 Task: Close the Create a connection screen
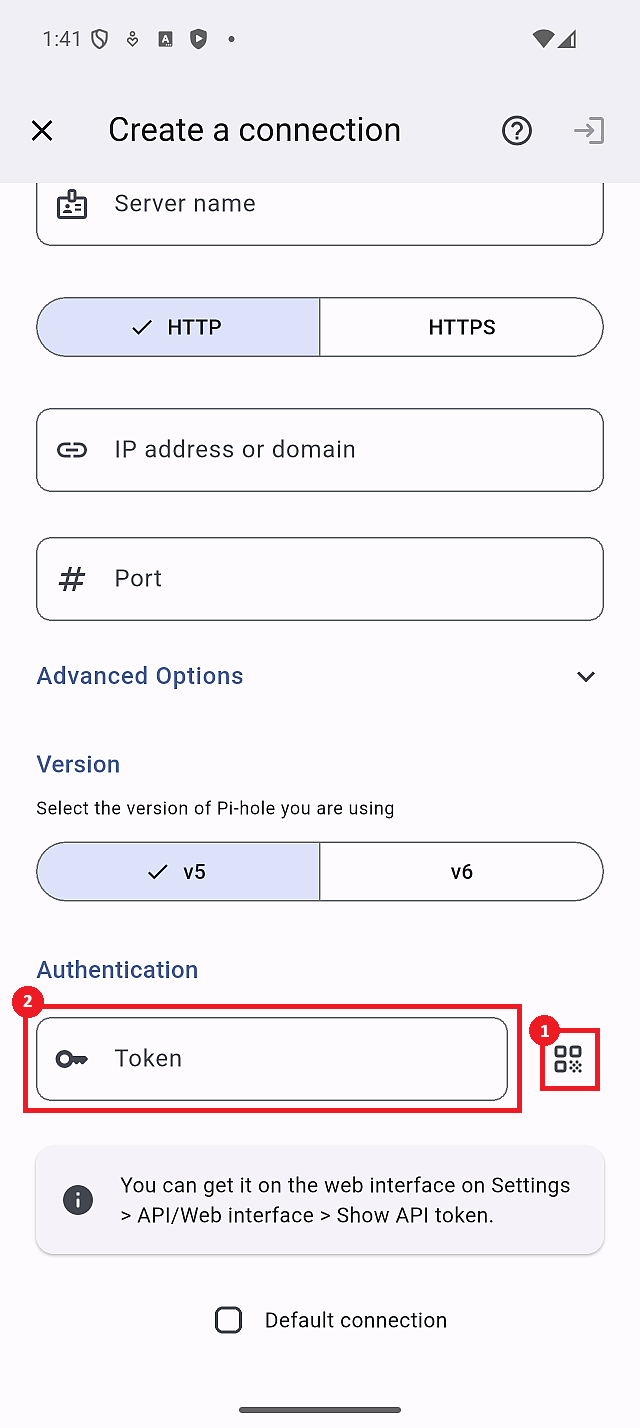click(x=42, y=130)
